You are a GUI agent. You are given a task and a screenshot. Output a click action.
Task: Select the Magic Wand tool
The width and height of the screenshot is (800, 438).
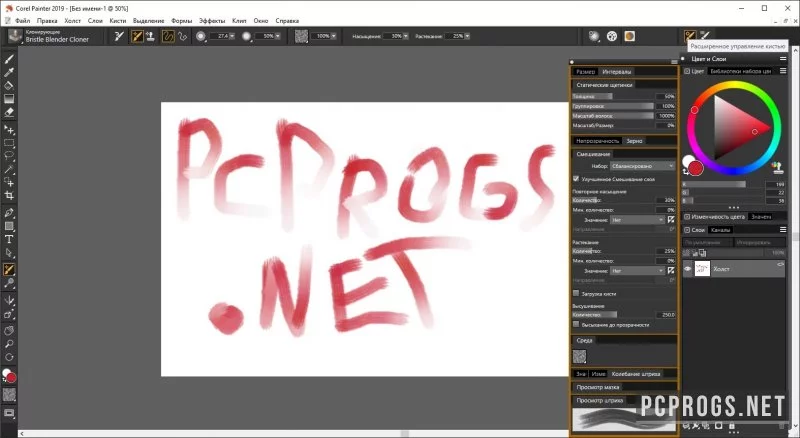pyautogui.click(x=9, y=169)
